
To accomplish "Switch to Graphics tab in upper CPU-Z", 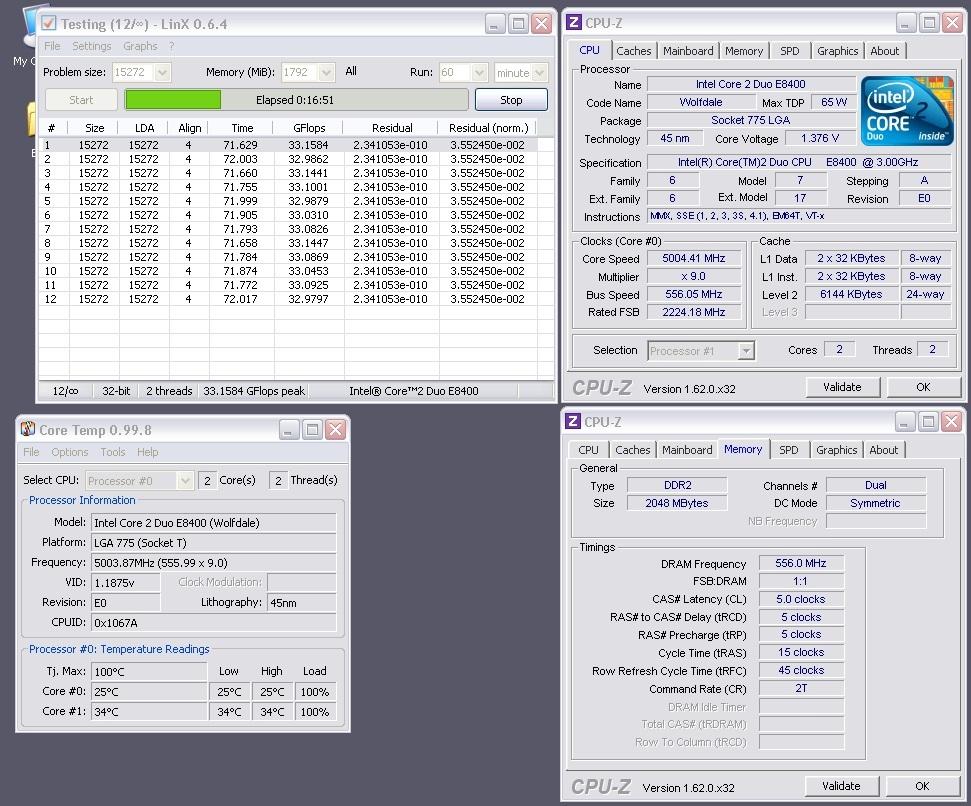I will [837, 51].
